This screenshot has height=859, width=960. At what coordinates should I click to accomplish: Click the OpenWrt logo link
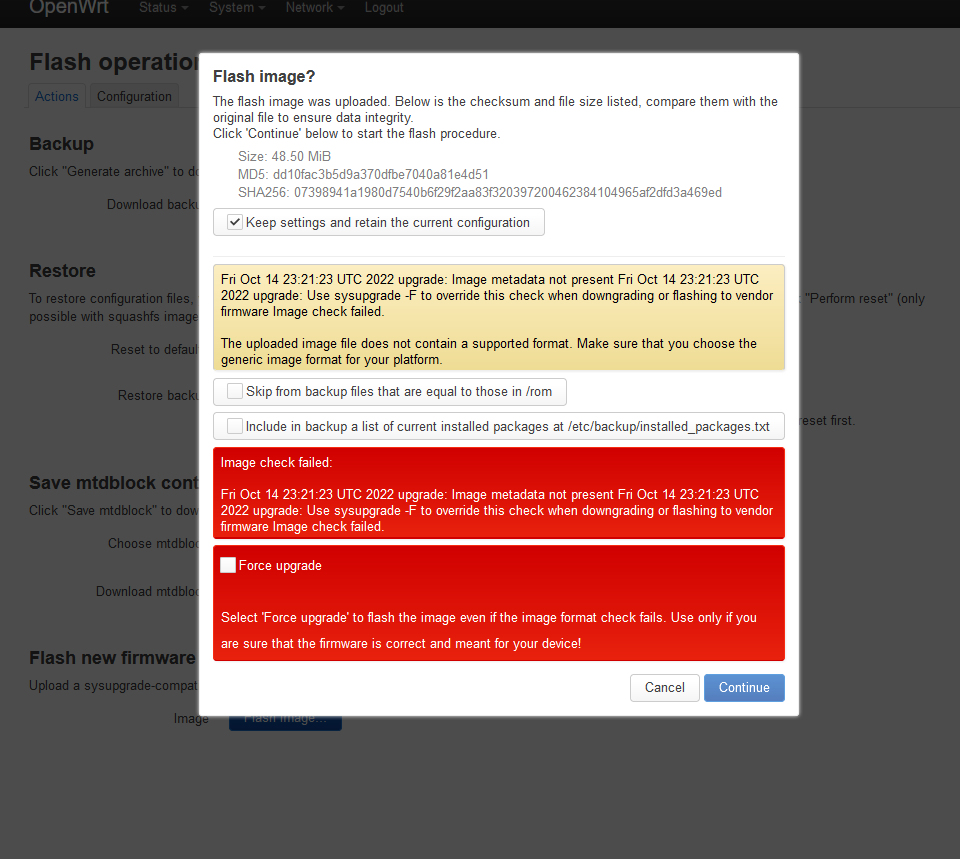point(69,7)
